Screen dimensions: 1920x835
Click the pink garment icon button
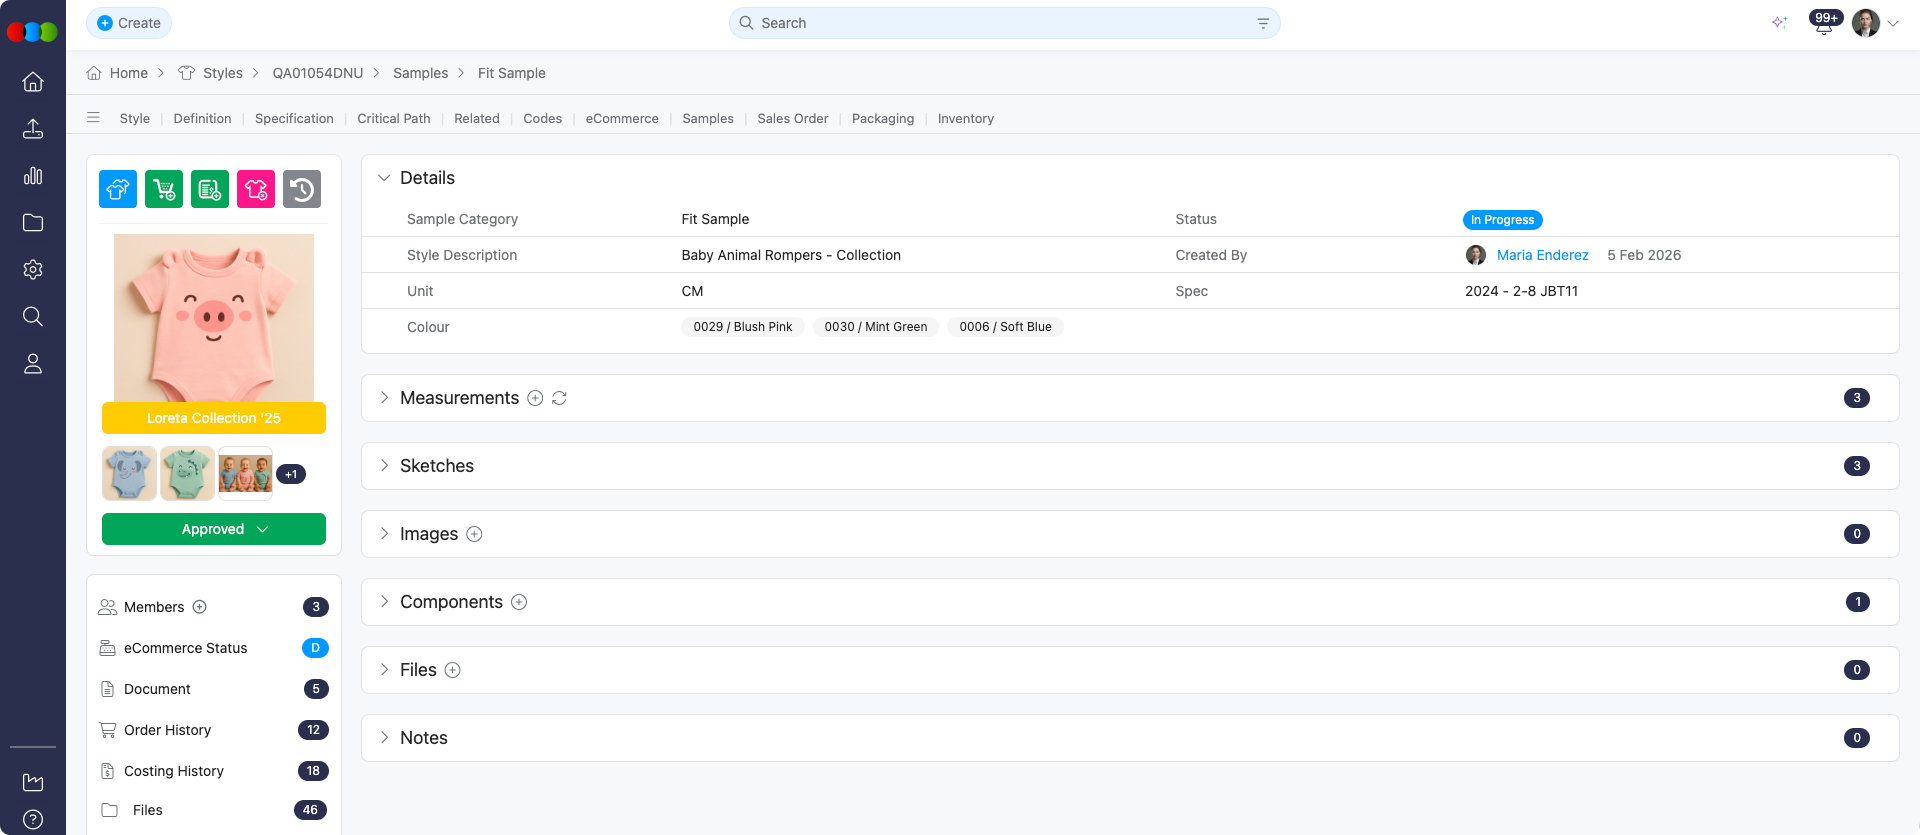point(256,189)
